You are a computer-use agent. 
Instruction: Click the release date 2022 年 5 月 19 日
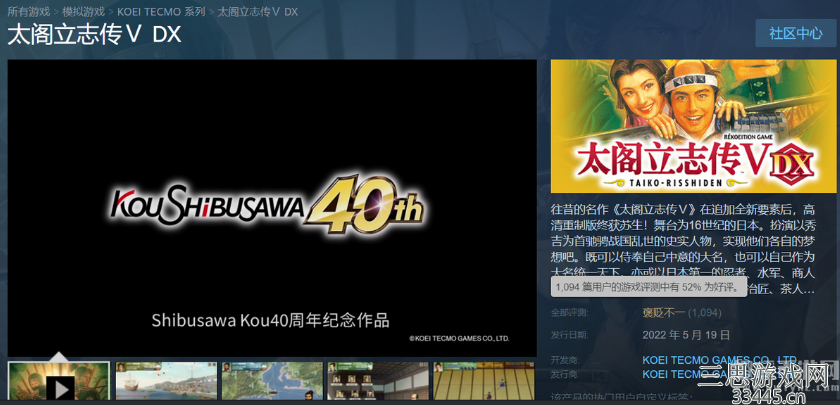pos(686,335)
